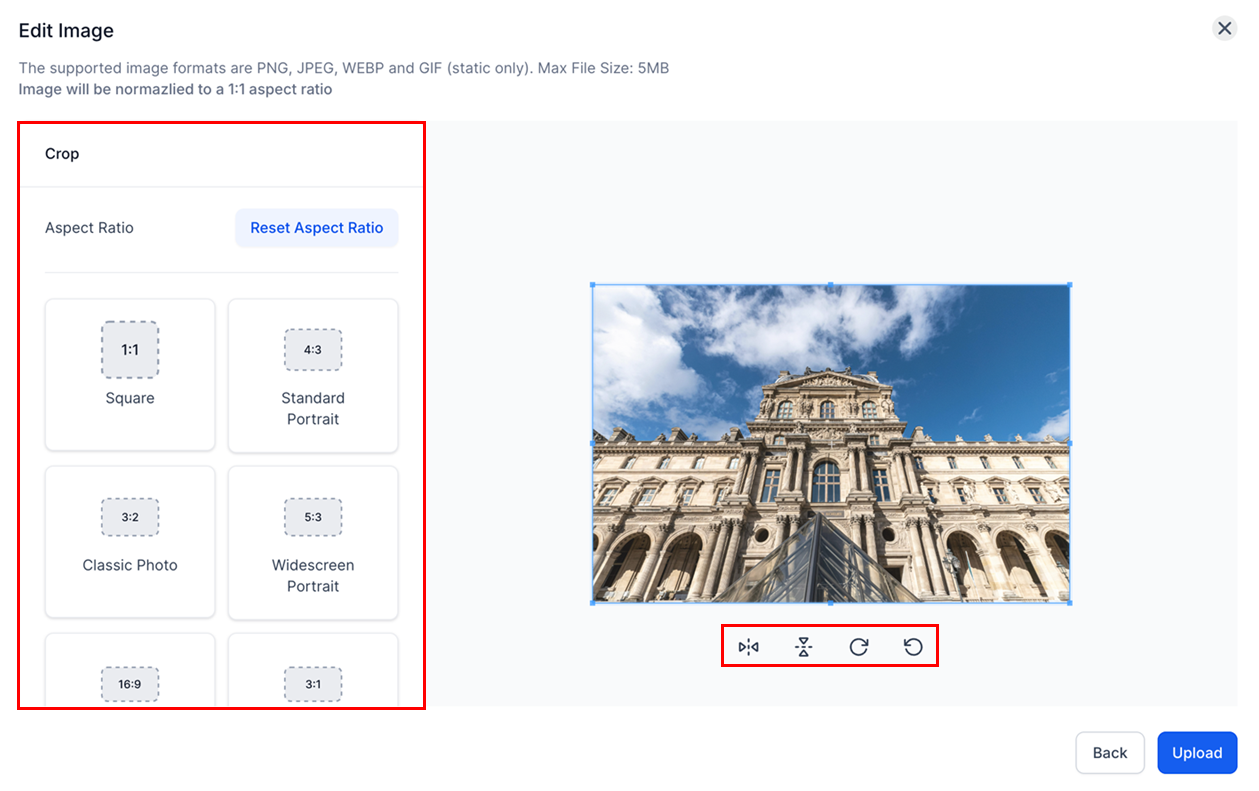Click the Crop panel heading
The height and width of the screenshot is (791, 1259).
[x=62, y=154]
